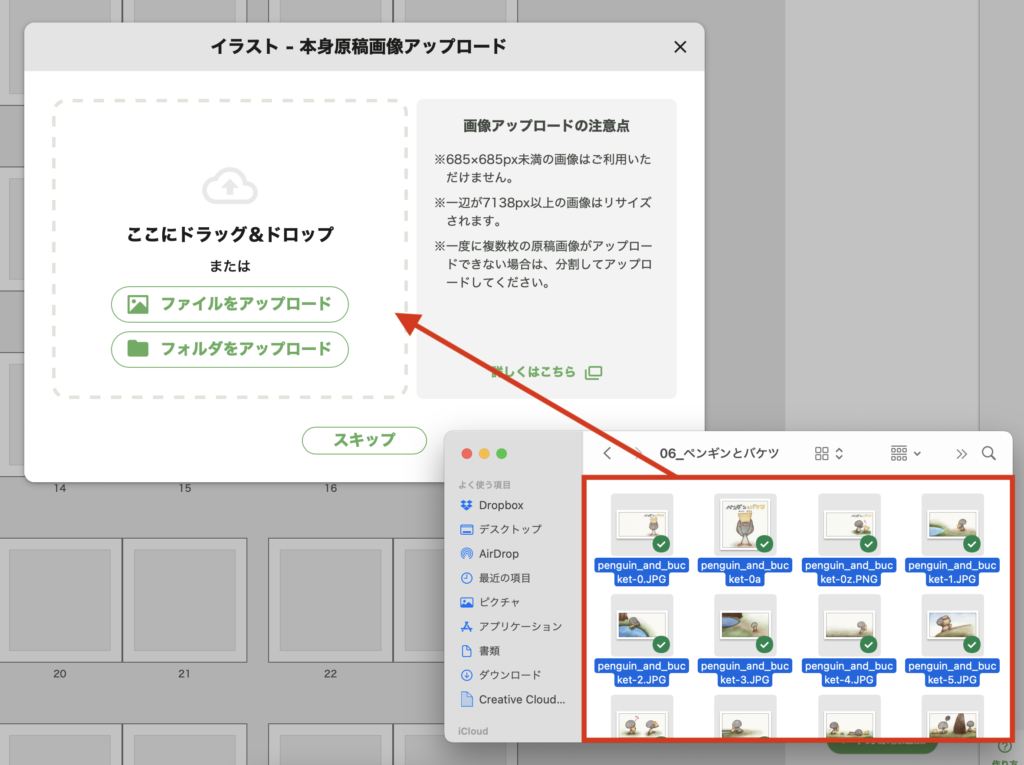
Task: Click フォルダをアップロード button
Action: point(230,349)
